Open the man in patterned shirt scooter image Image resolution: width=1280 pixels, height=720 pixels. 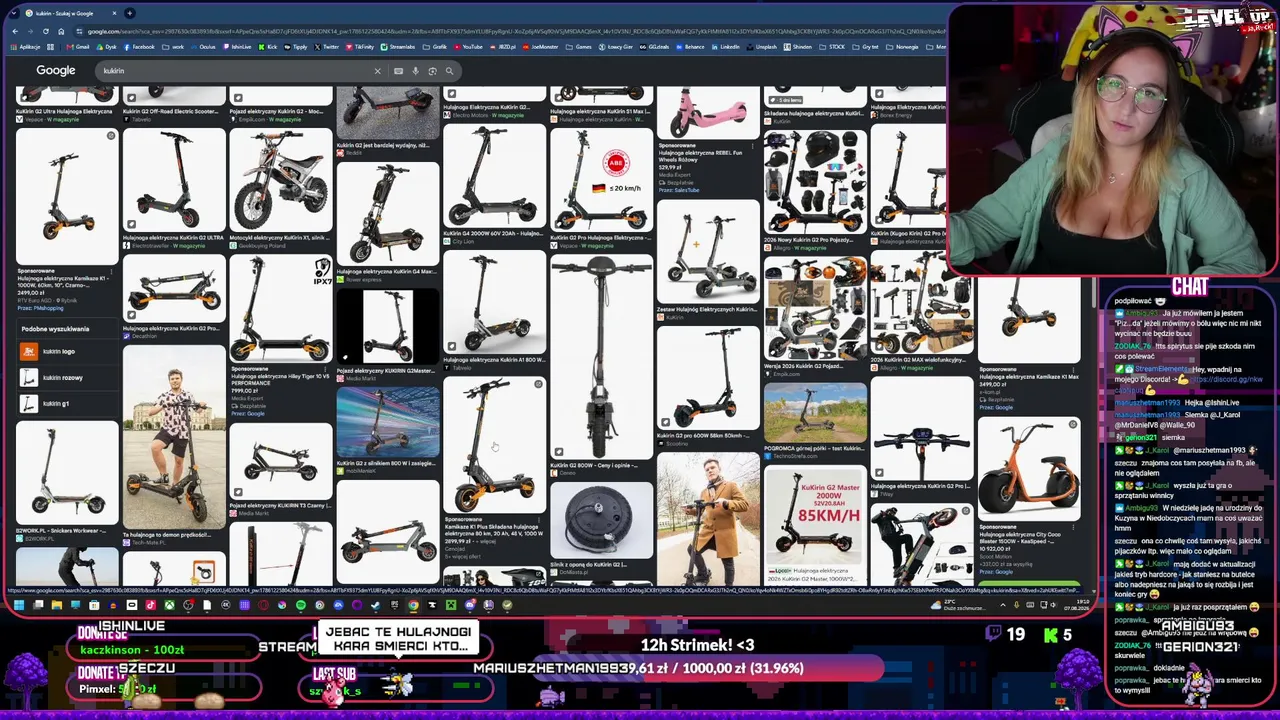tap(174, 437)
